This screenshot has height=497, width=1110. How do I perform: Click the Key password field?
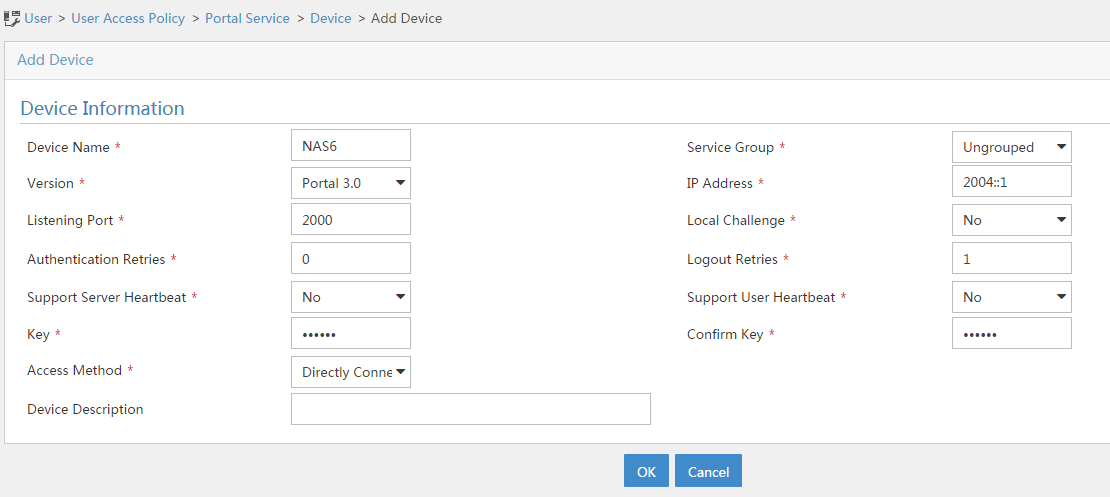tap(351, 333)
